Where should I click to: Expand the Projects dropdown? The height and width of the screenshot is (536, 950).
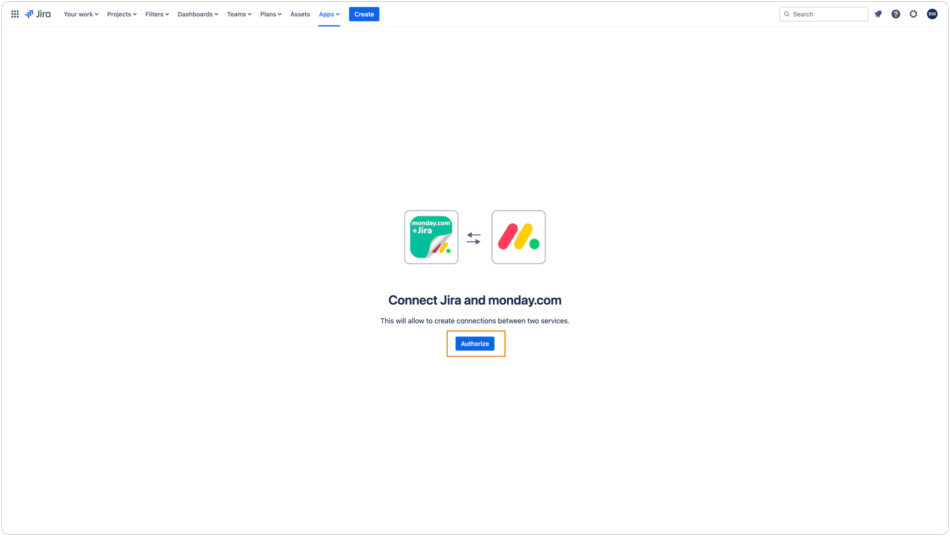[x=122, y=14]
